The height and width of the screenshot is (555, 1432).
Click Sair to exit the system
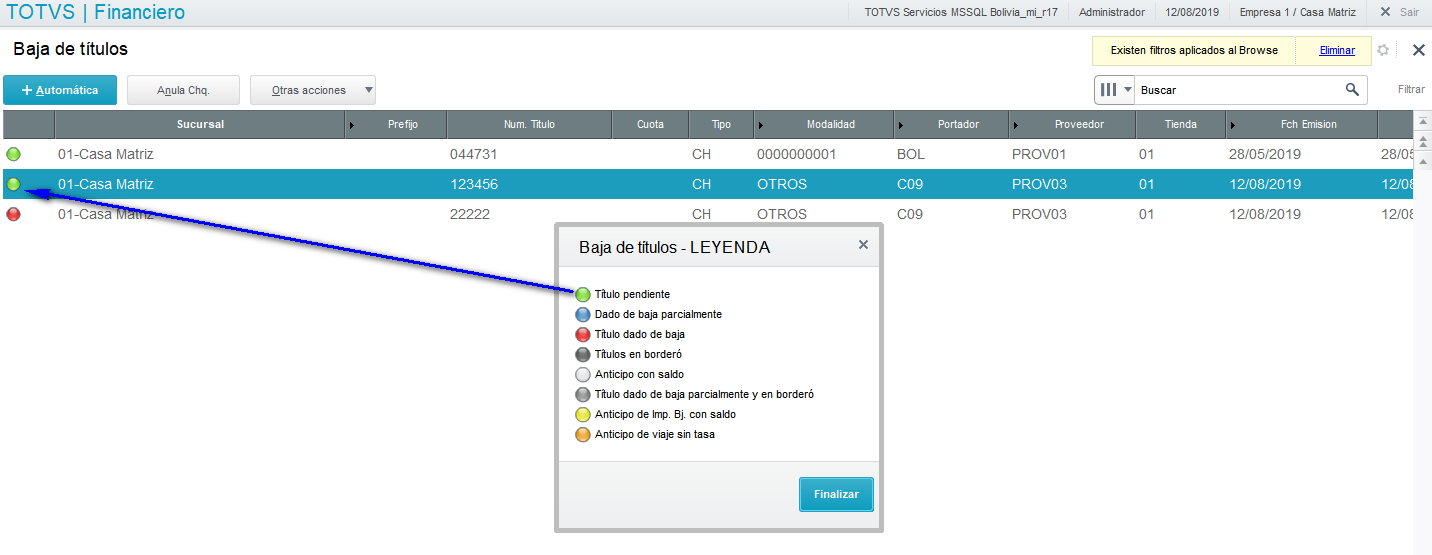pyautogui.click(x=1400, y=12)
